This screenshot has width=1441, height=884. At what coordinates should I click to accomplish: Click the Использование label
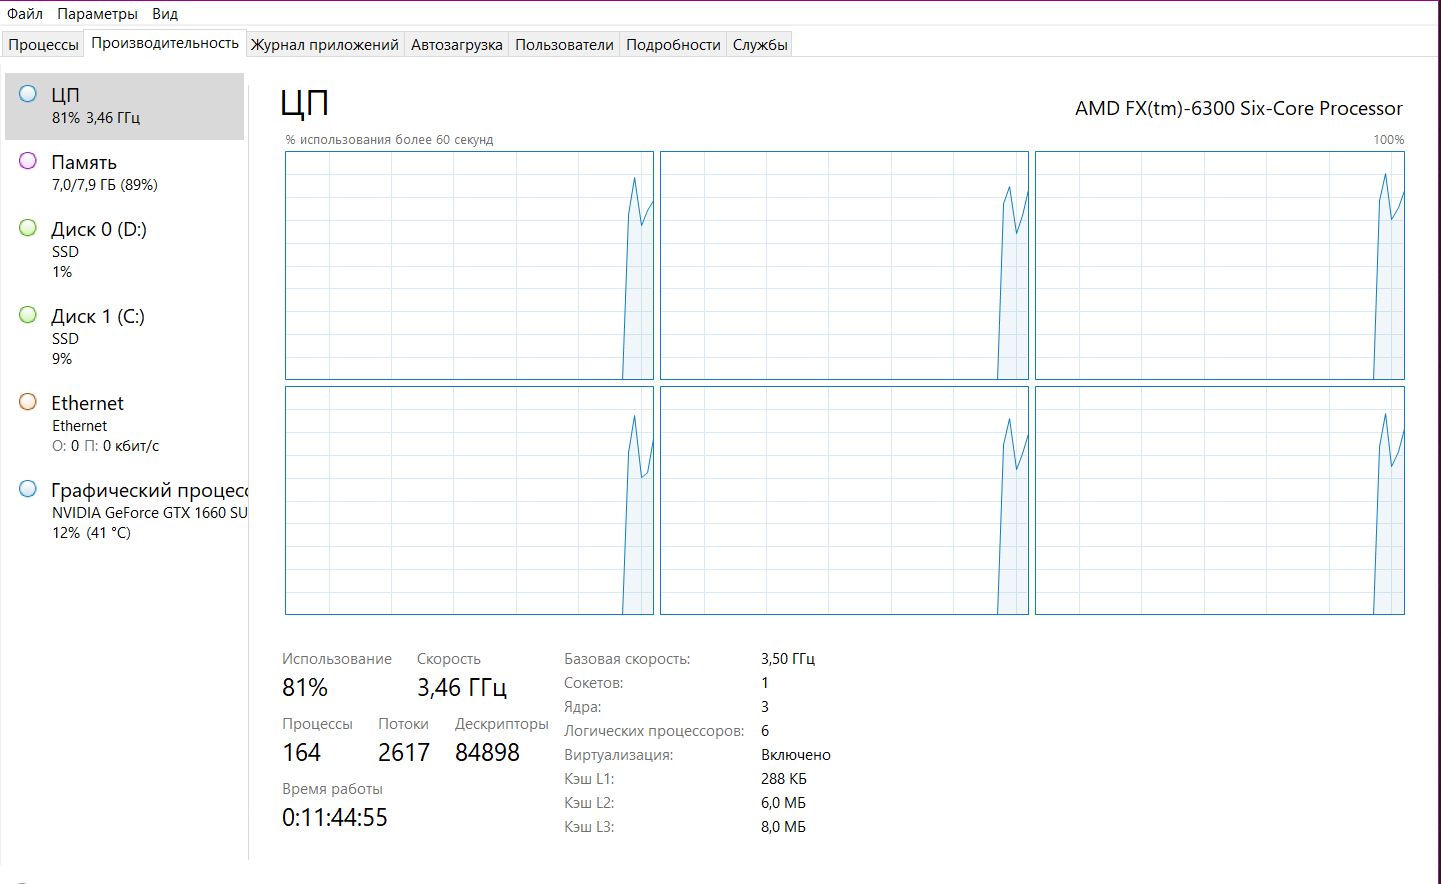tap(337, 659)
